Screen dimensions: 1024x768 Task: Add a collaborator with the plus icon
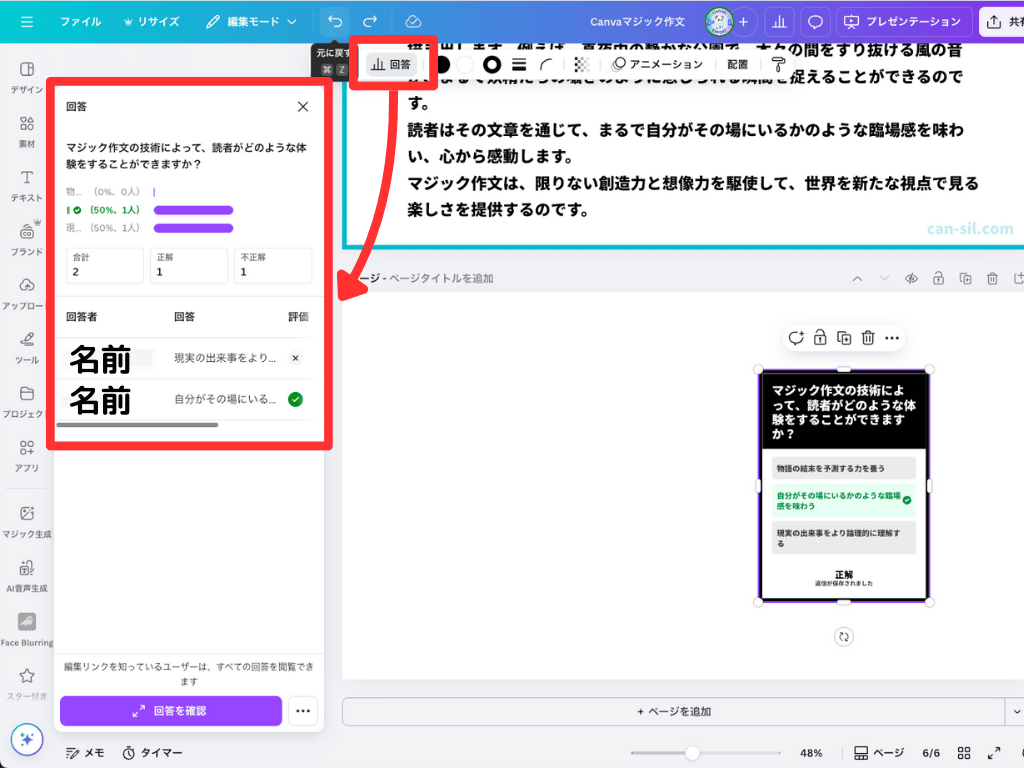click(x=743, y=22)
